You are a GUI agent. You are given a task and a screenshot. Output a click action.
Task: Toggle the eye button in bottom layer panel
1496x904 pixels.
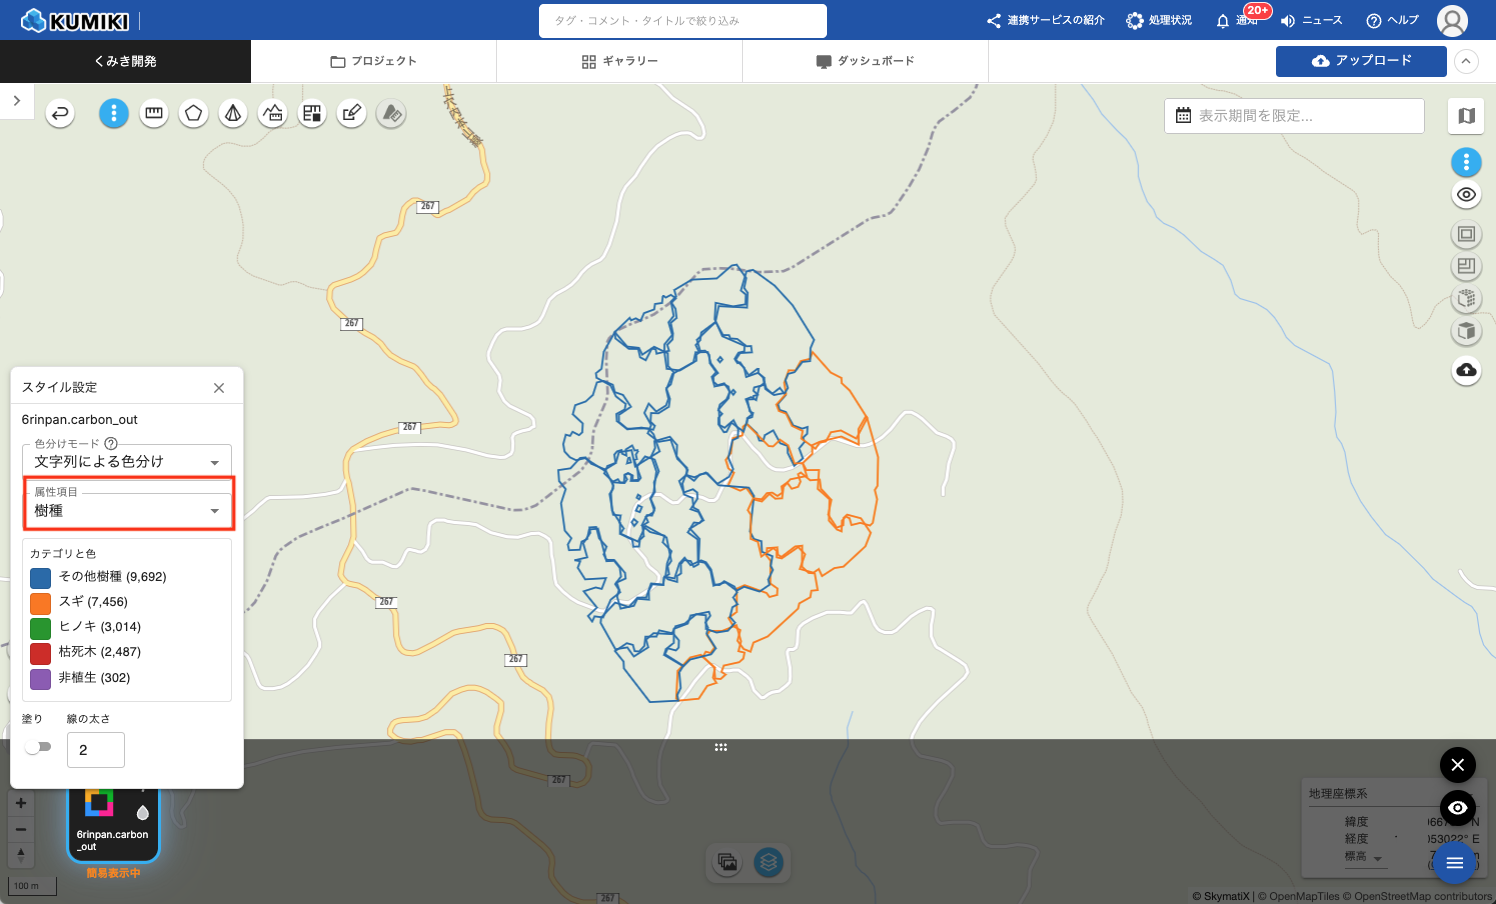1457,807
